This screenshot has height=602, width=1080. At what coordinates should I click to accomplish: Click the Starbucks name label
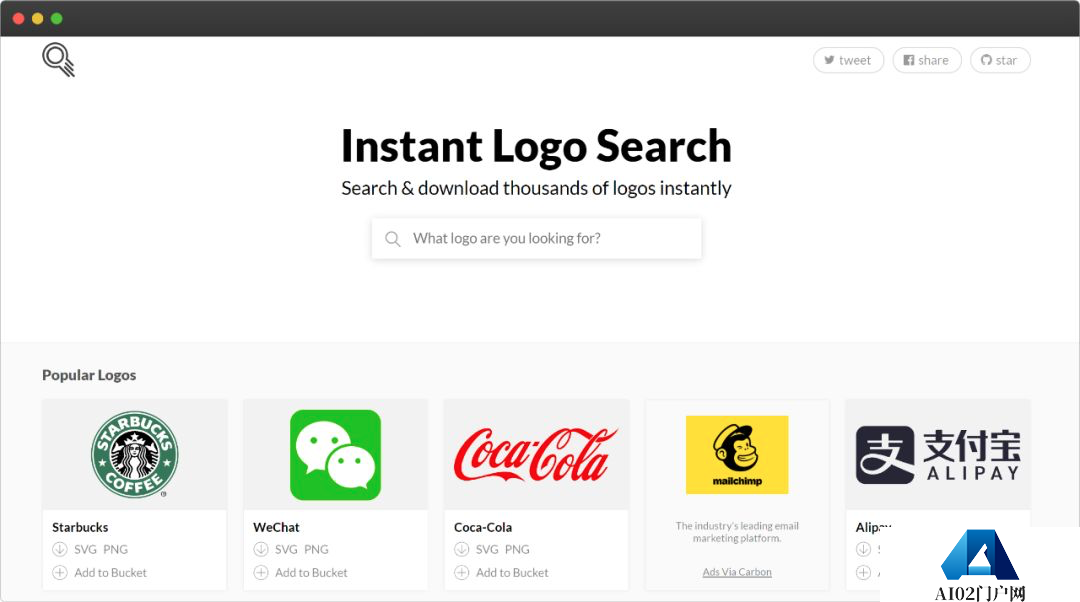tap(80, 527)
